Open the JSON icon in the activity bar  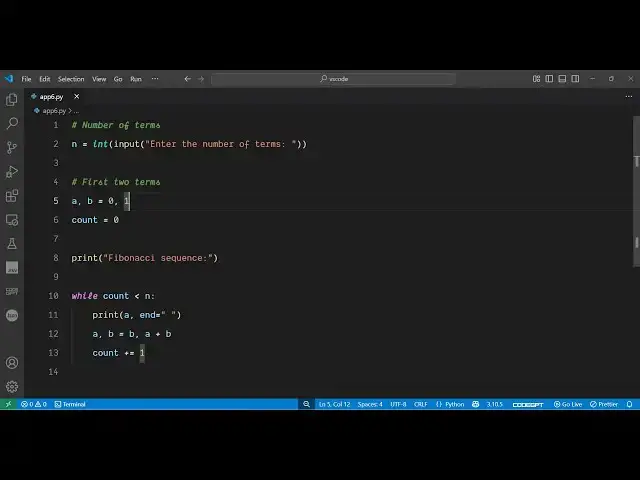click(12, 268)
